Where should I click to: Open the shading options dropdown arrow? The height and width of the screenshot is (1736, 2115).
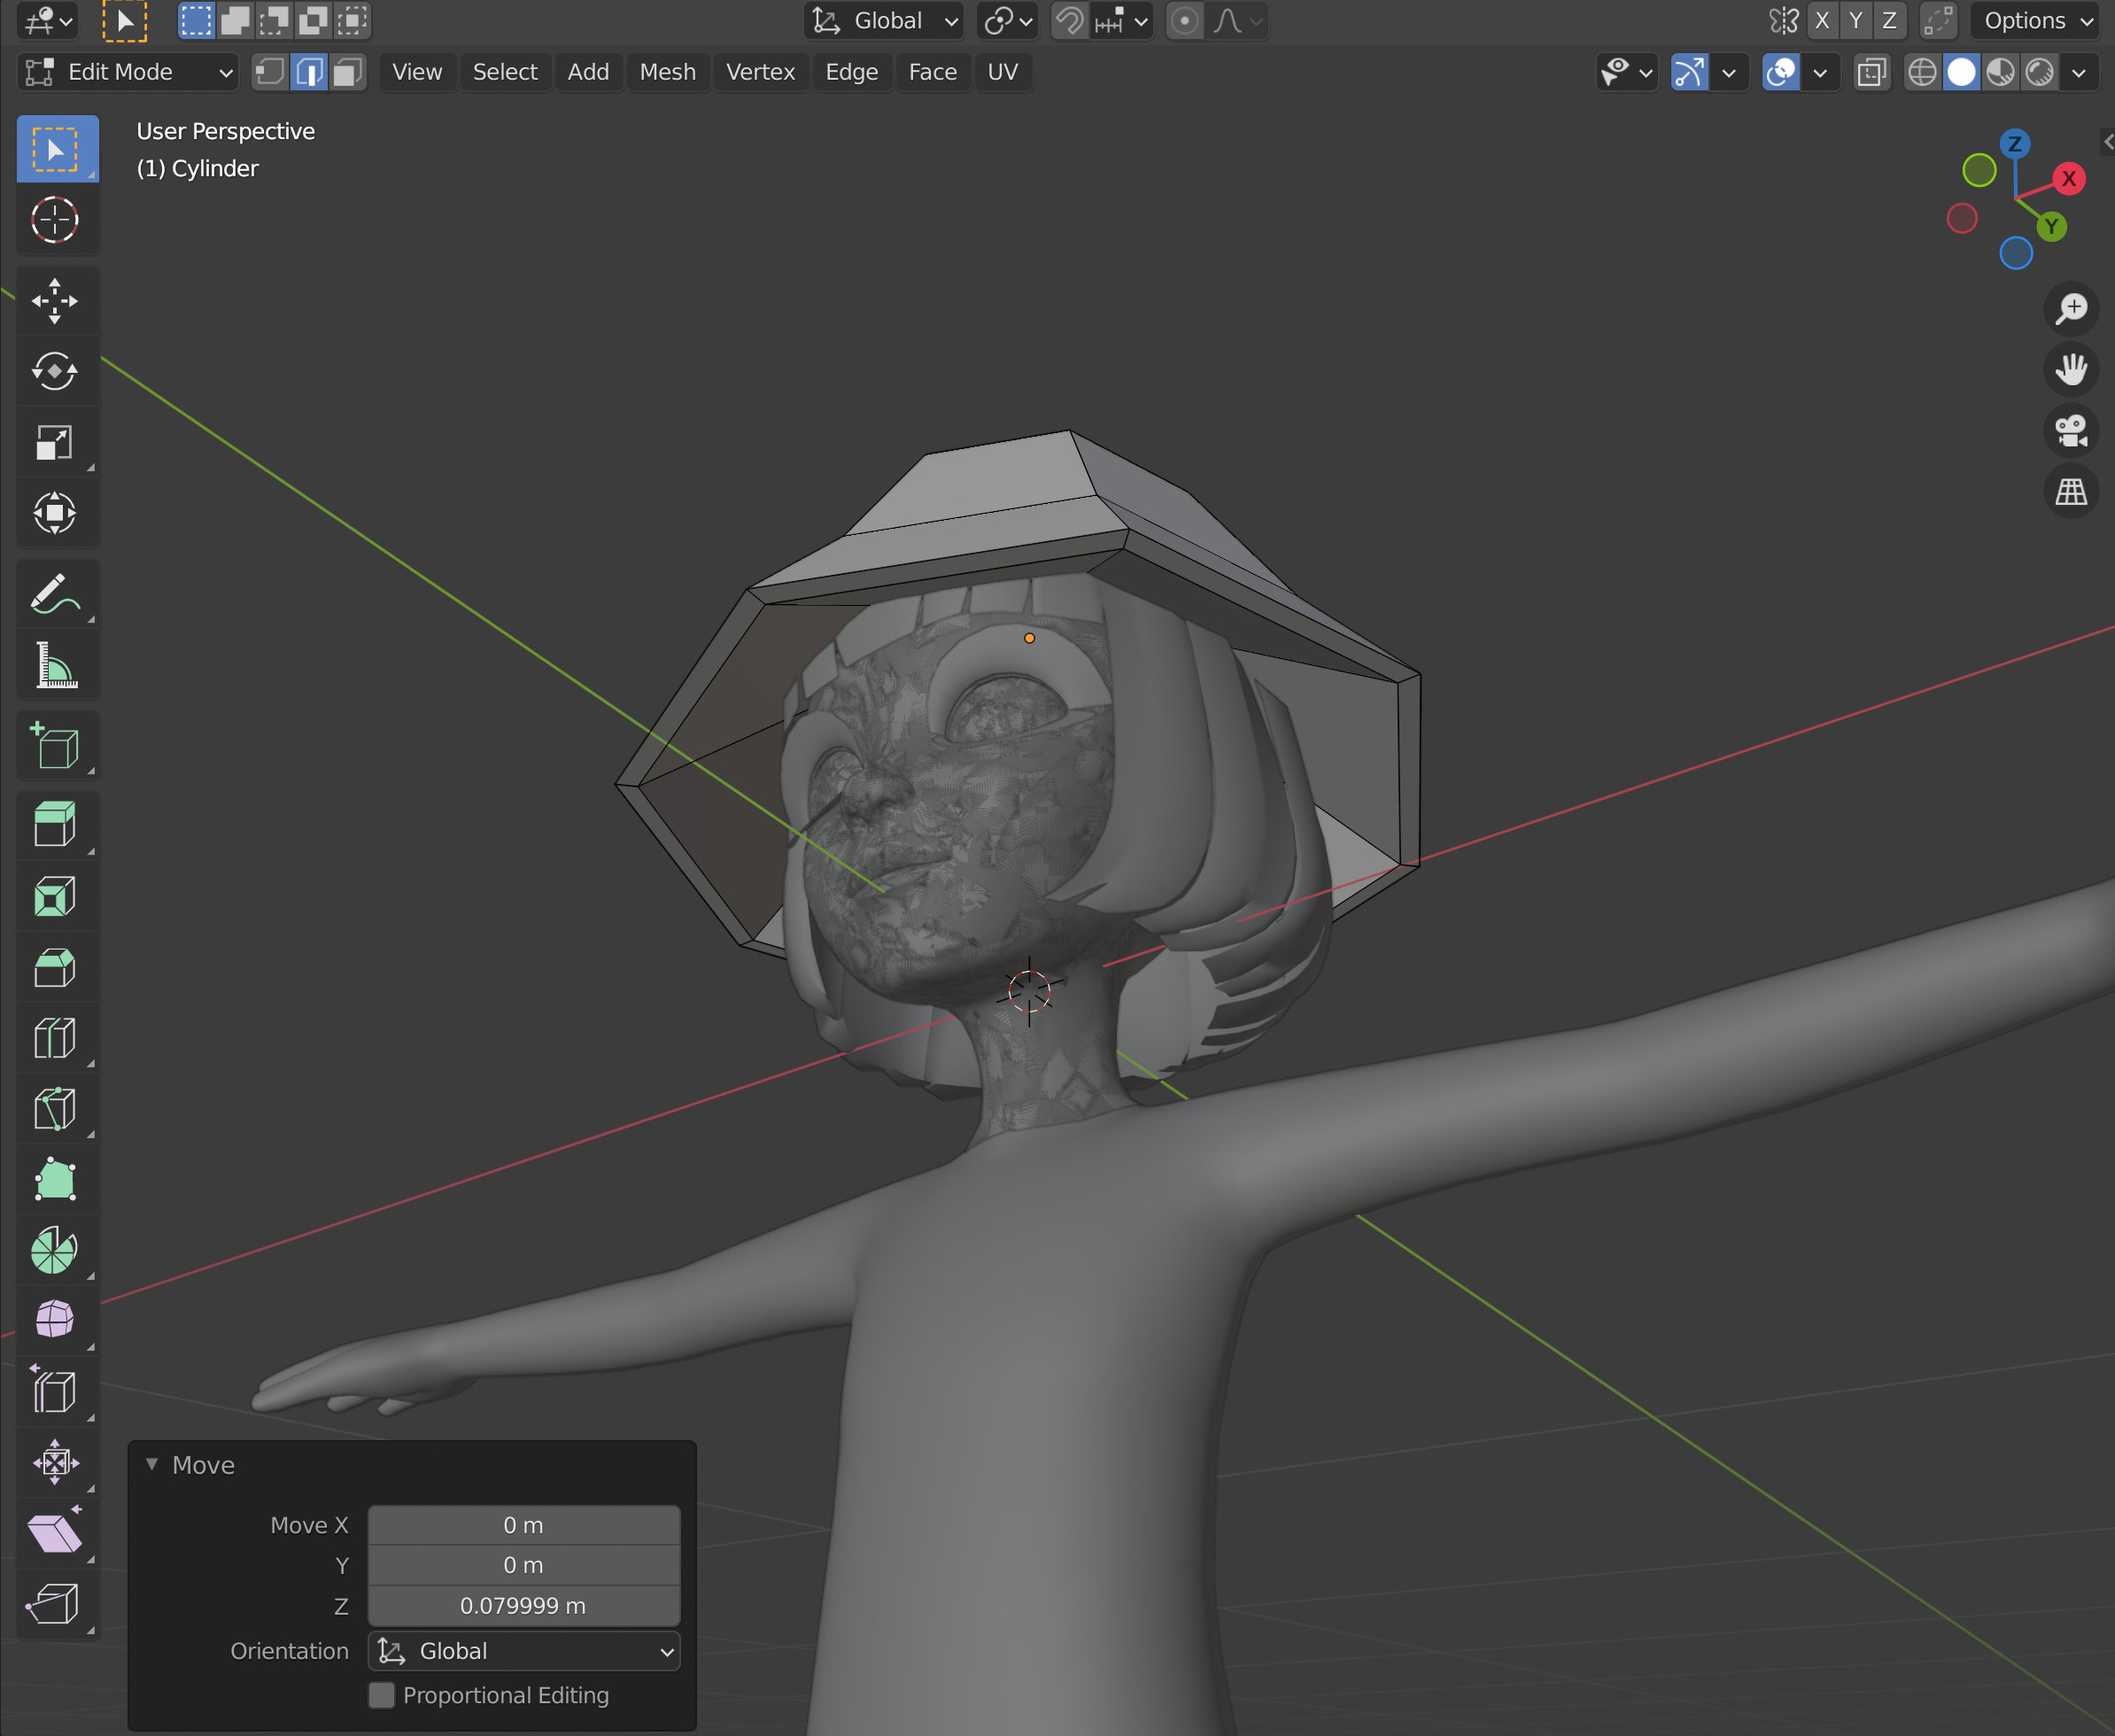coord(2079,72)
